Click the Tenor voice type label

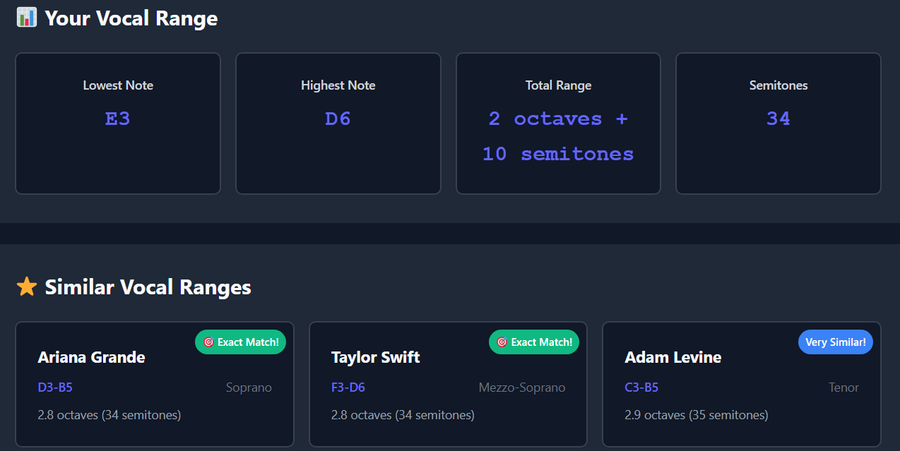(x=843, y=388)
